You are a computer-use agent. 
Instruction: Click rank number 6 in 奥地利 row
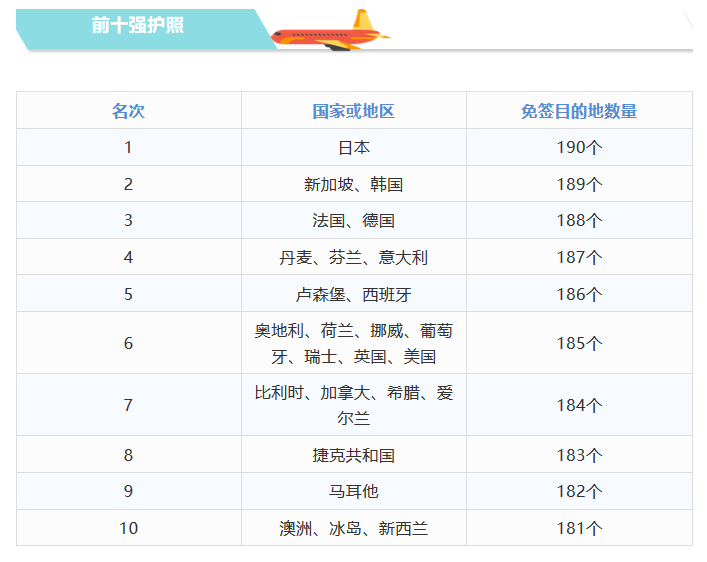[x=129, y=343]
